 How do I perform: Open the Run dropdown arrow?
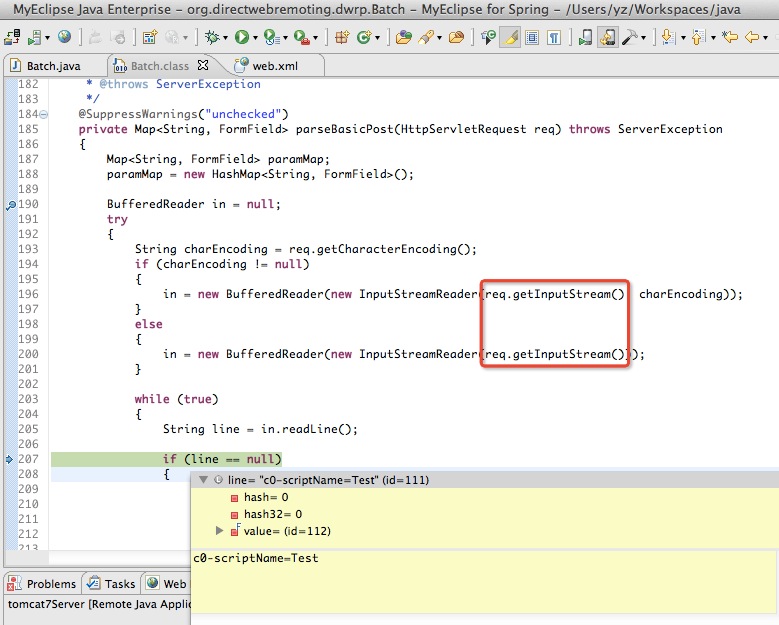pos(255,38)
